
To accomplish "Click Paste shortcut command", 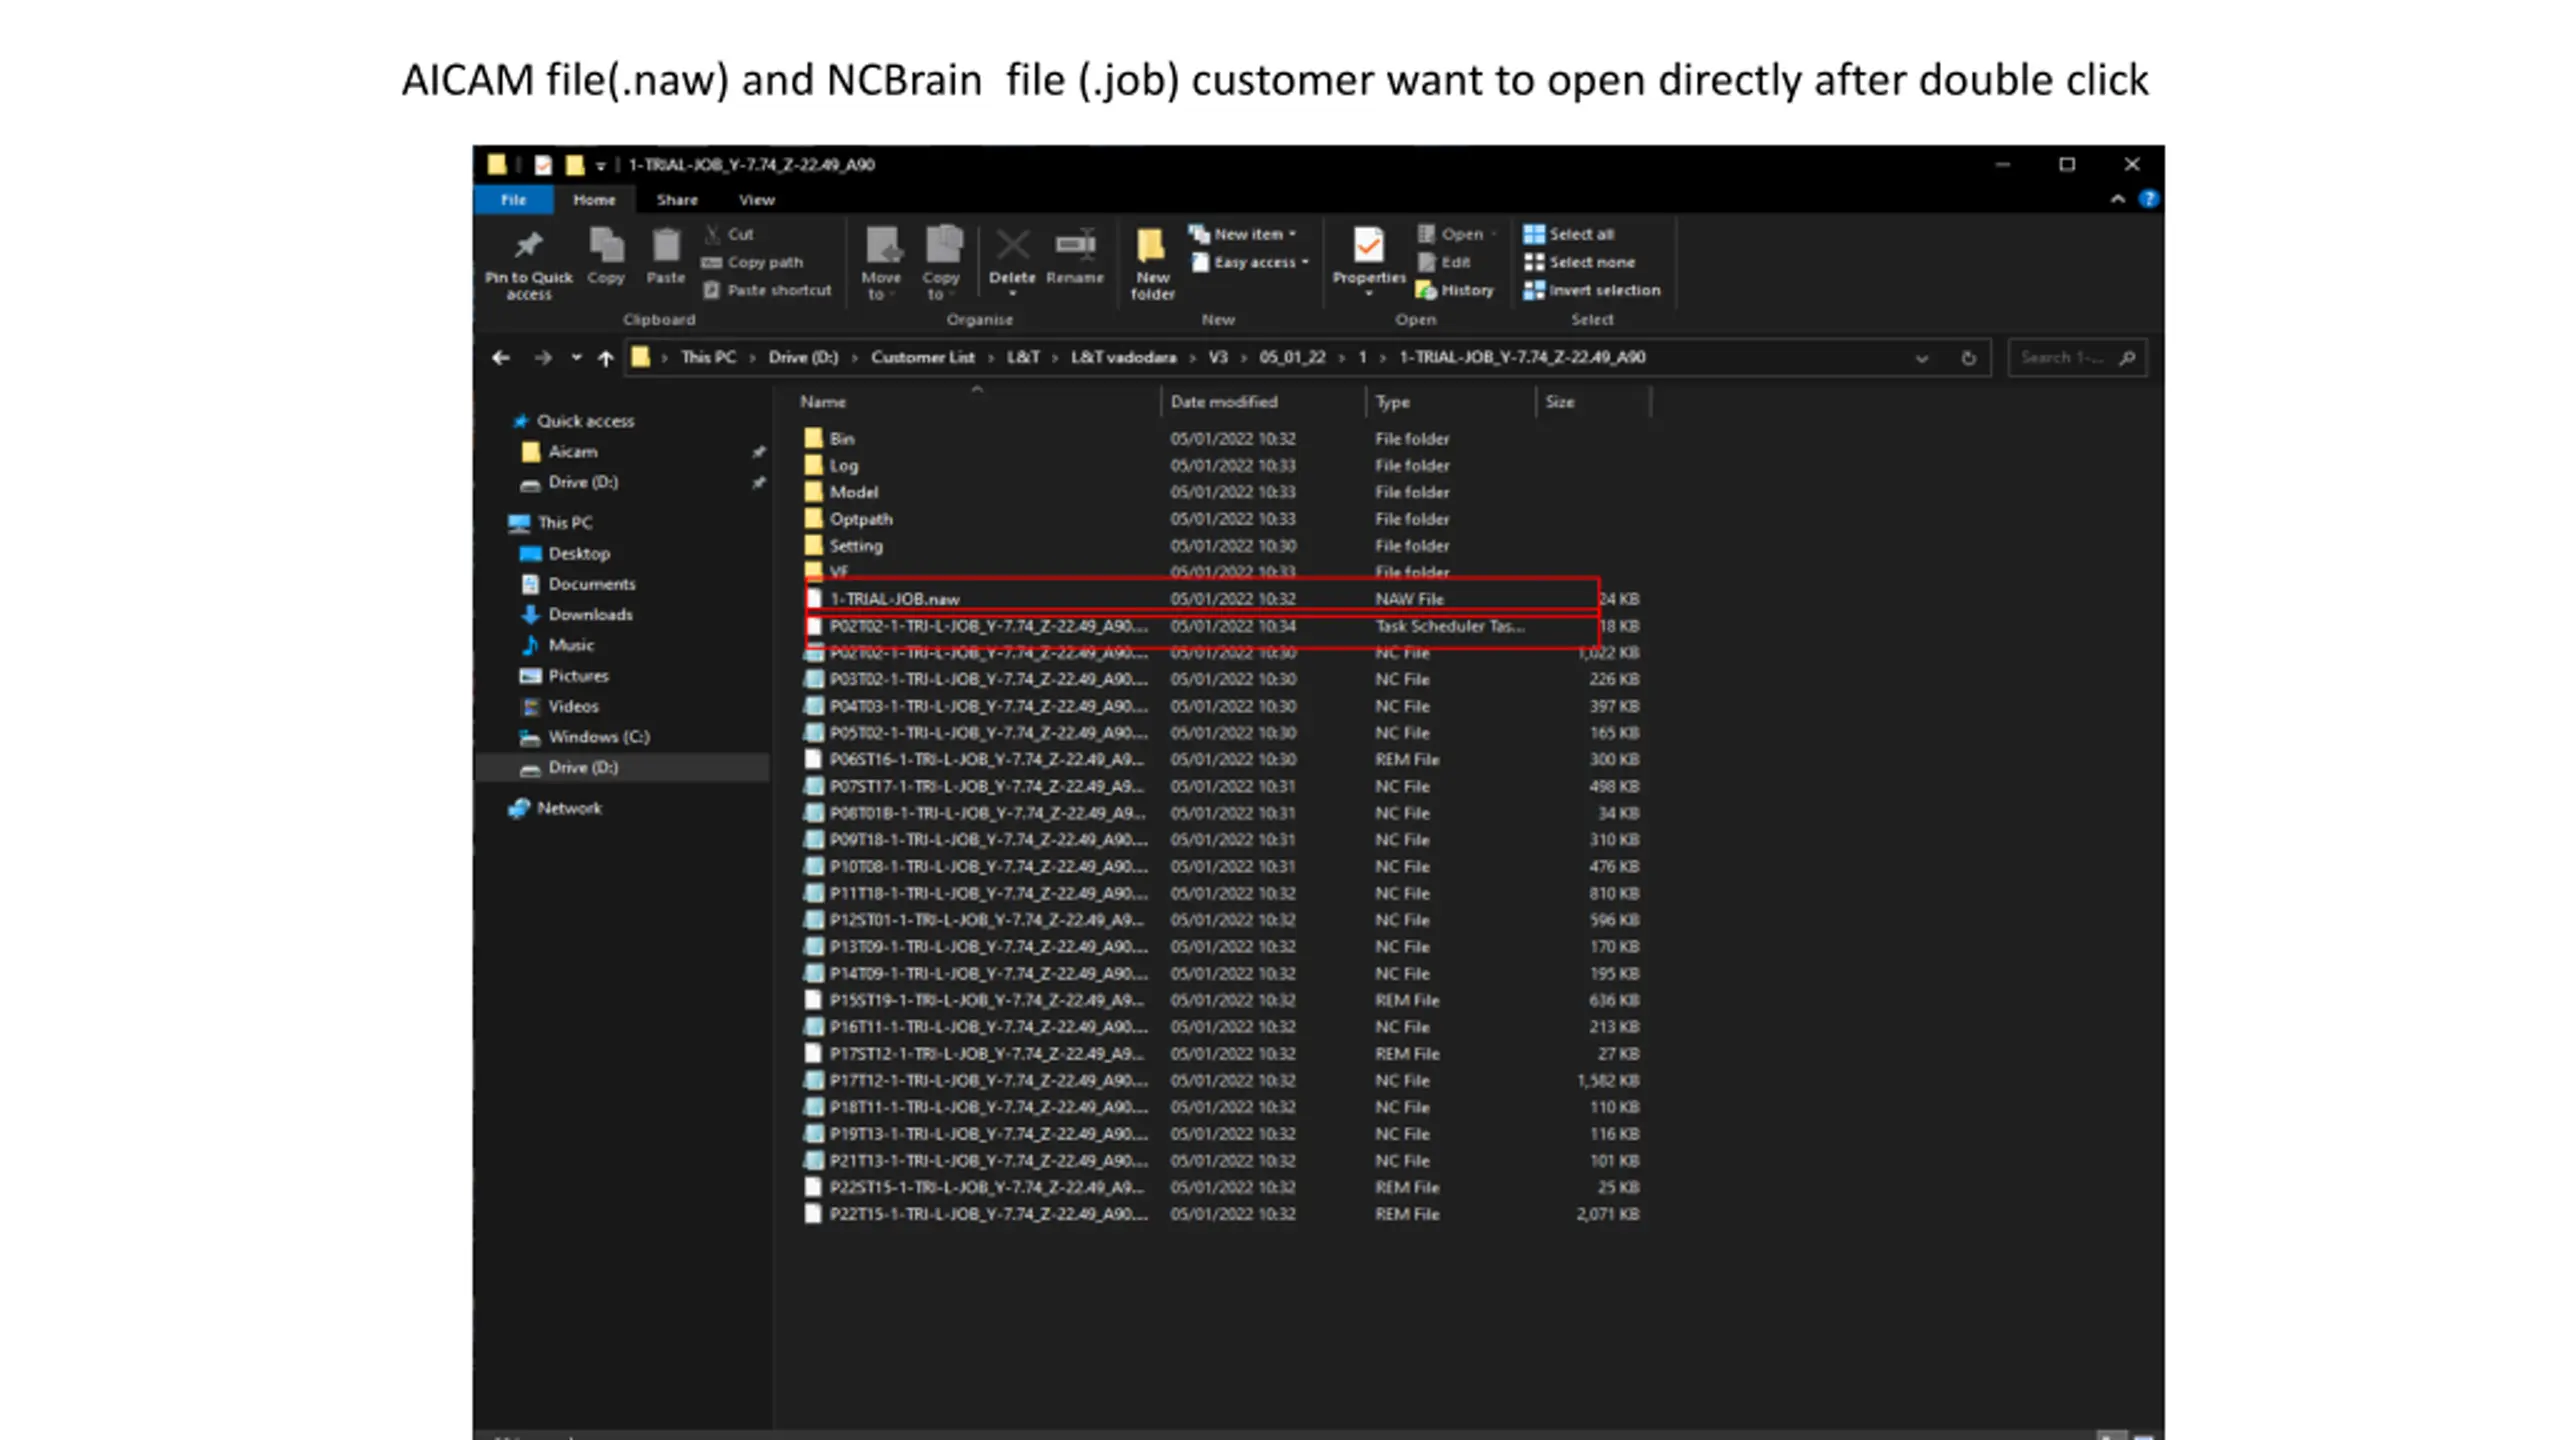I will (767, 290).
